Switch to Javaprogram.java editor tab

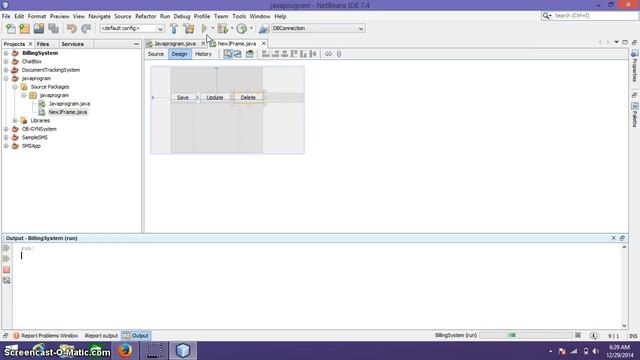tap(175, 44)
